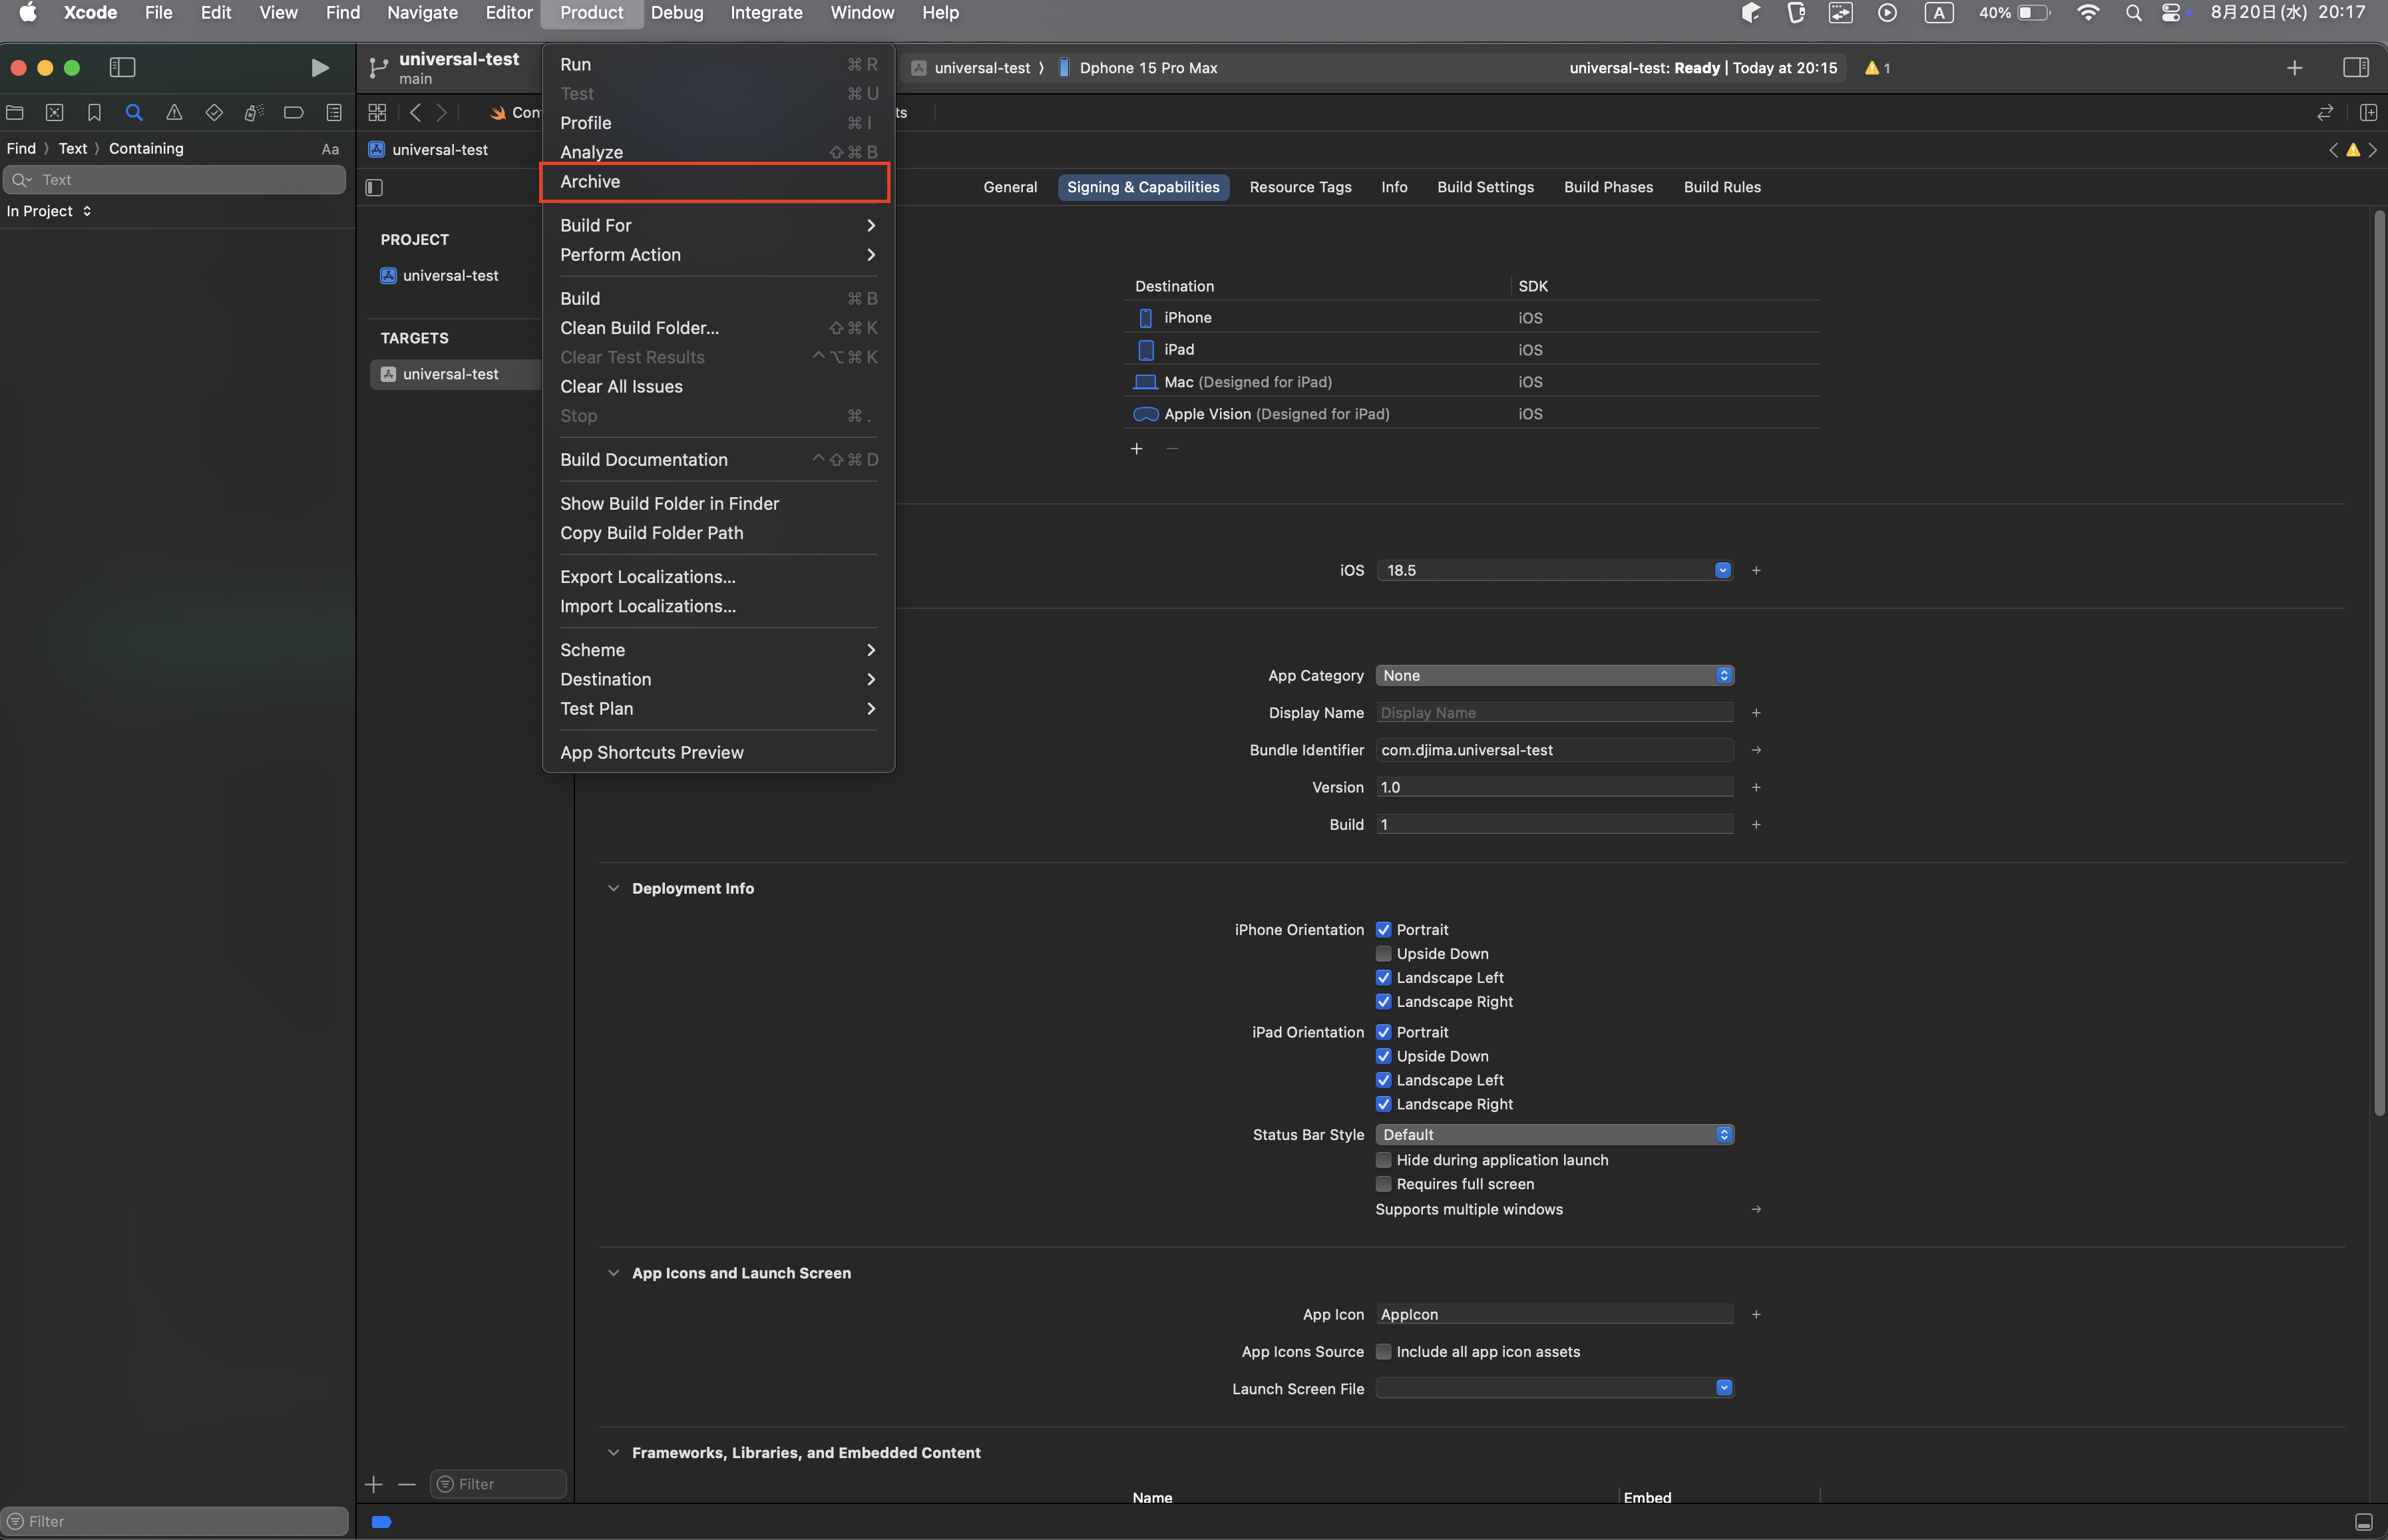Enable Hide during application launch checkbox
Image resolution: width=2388 pixels, height=1540 pixels.
click(1383, 1159)
